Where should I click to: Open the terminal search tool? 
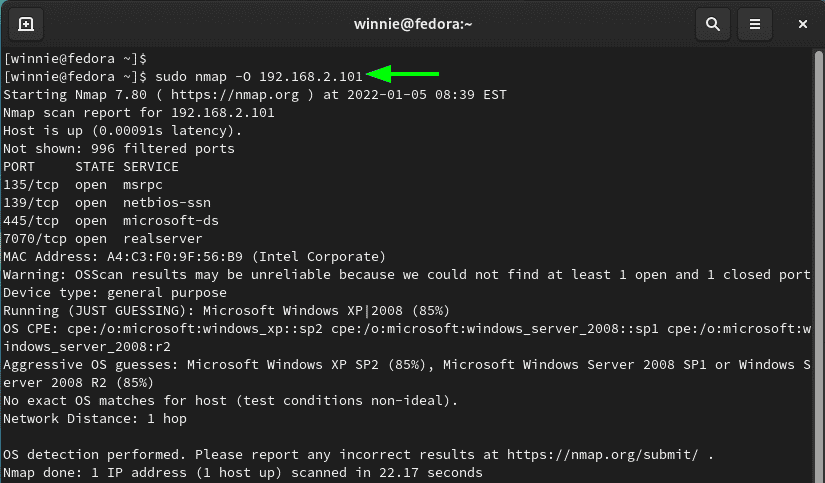[x=712, y=24]
